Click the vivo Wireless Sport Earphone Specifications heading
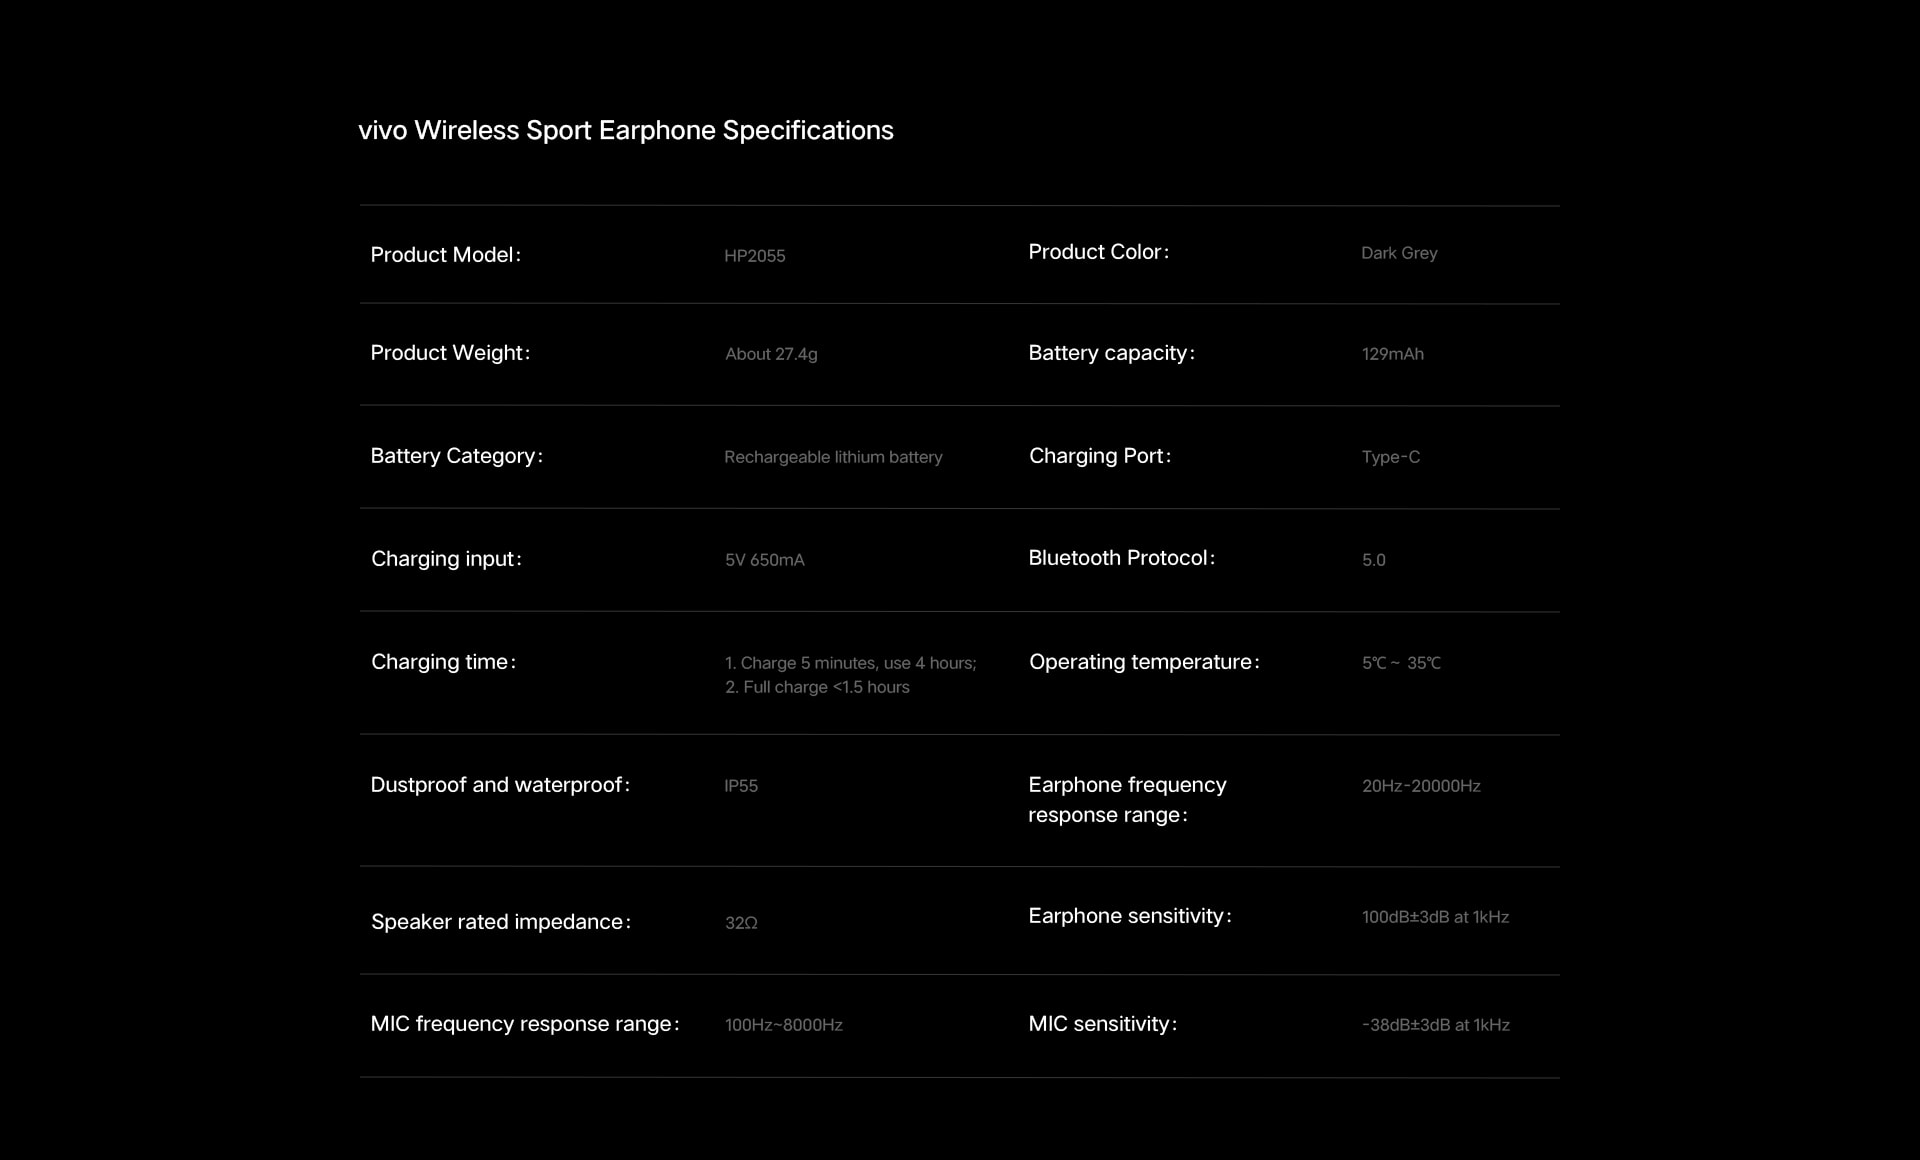Screen dimensions: 1920x1160 [x=626, y=131]
